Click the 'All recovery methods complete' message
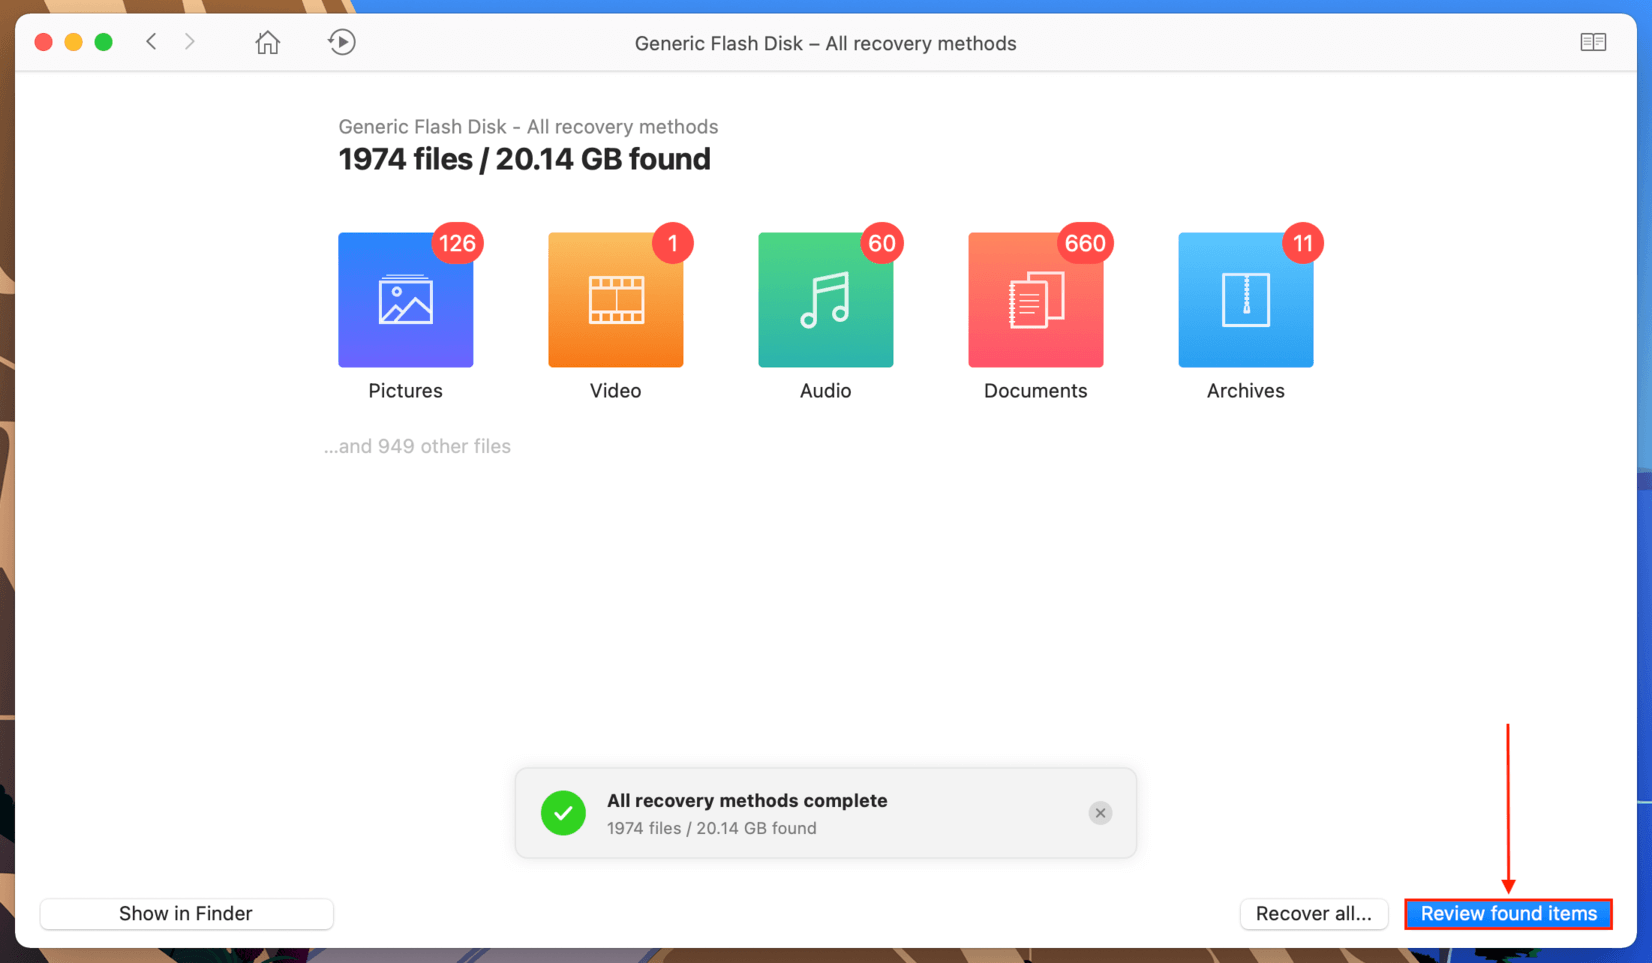 click(746, 801)
